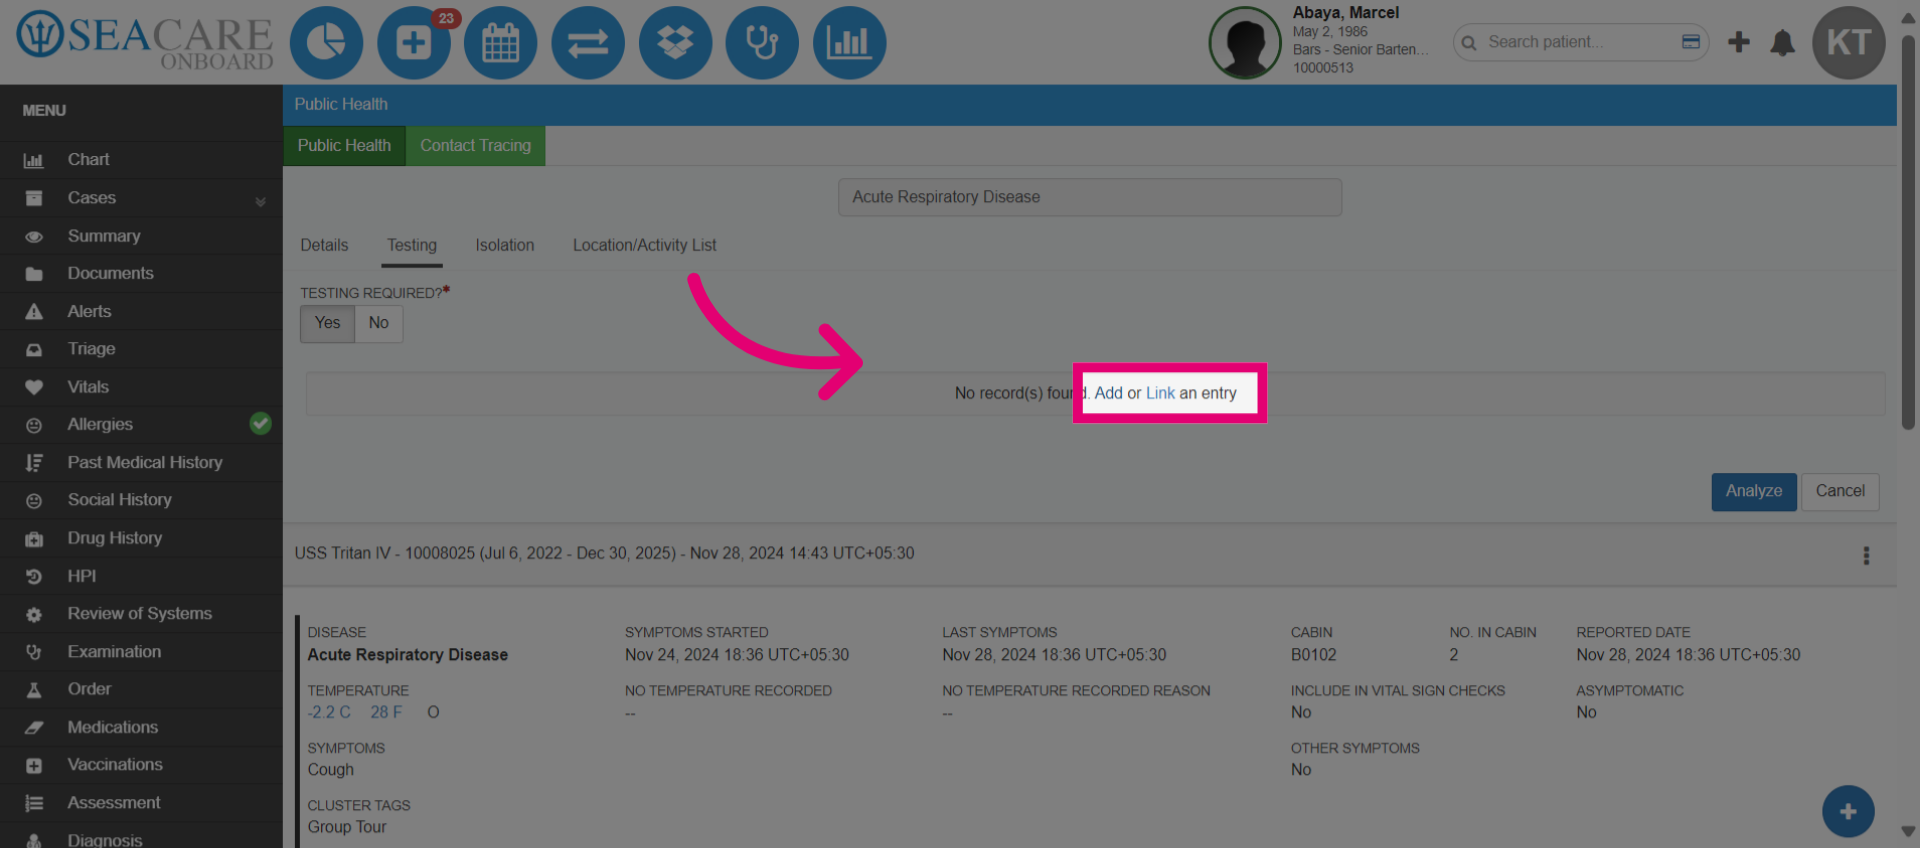Select the Location/Activity List sub-tab
The width and height of the screenshot is (1920, 848).
point(644,245)
